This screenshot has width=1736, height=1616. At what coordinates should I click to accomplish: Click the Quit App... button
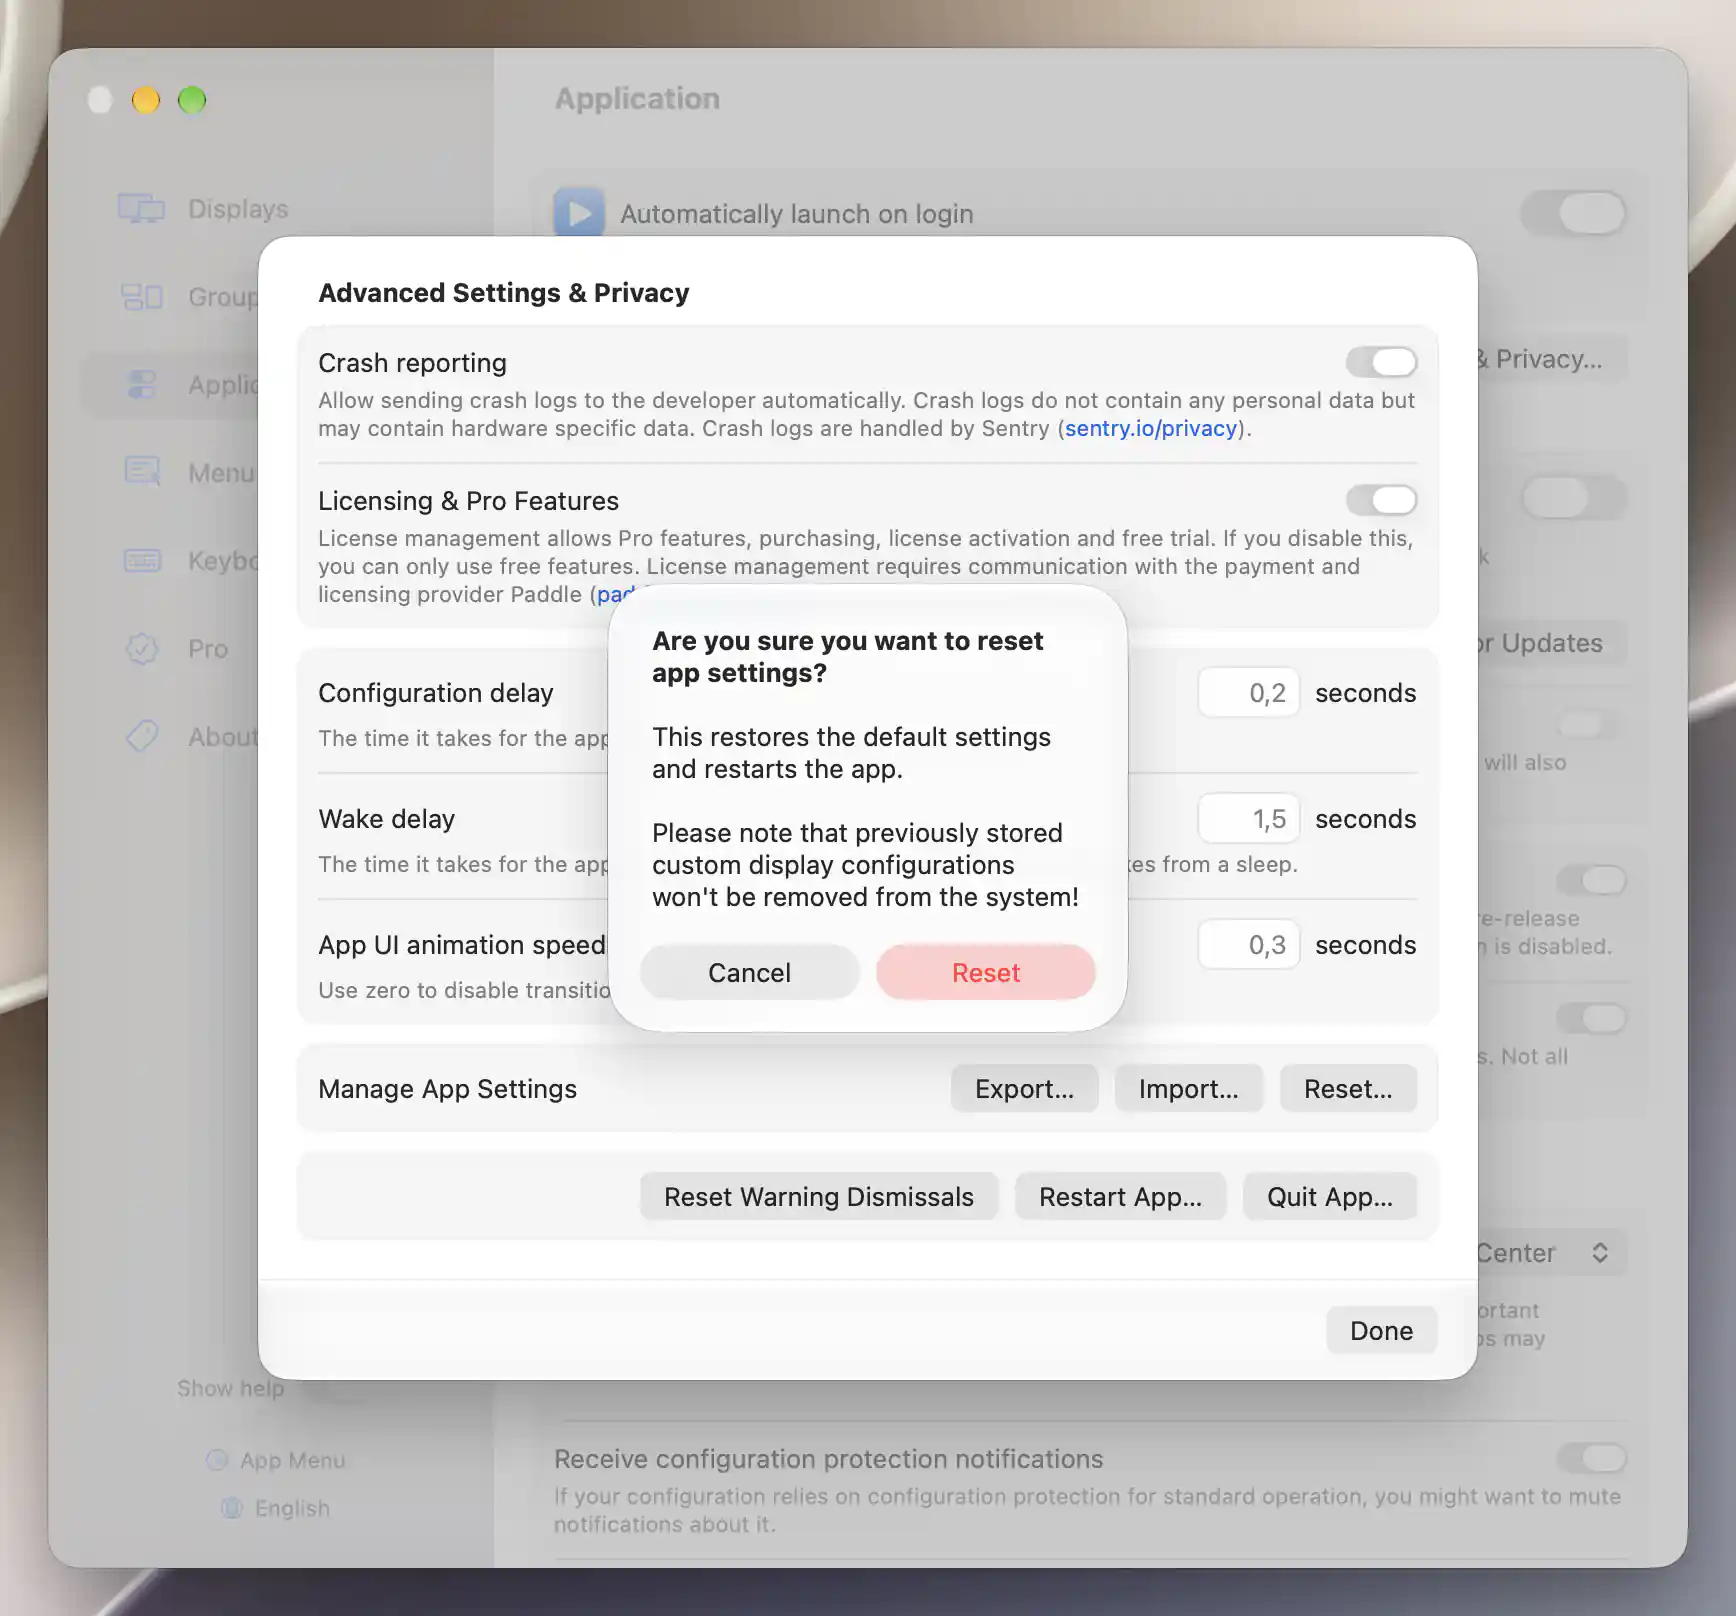[1330, 1196]
